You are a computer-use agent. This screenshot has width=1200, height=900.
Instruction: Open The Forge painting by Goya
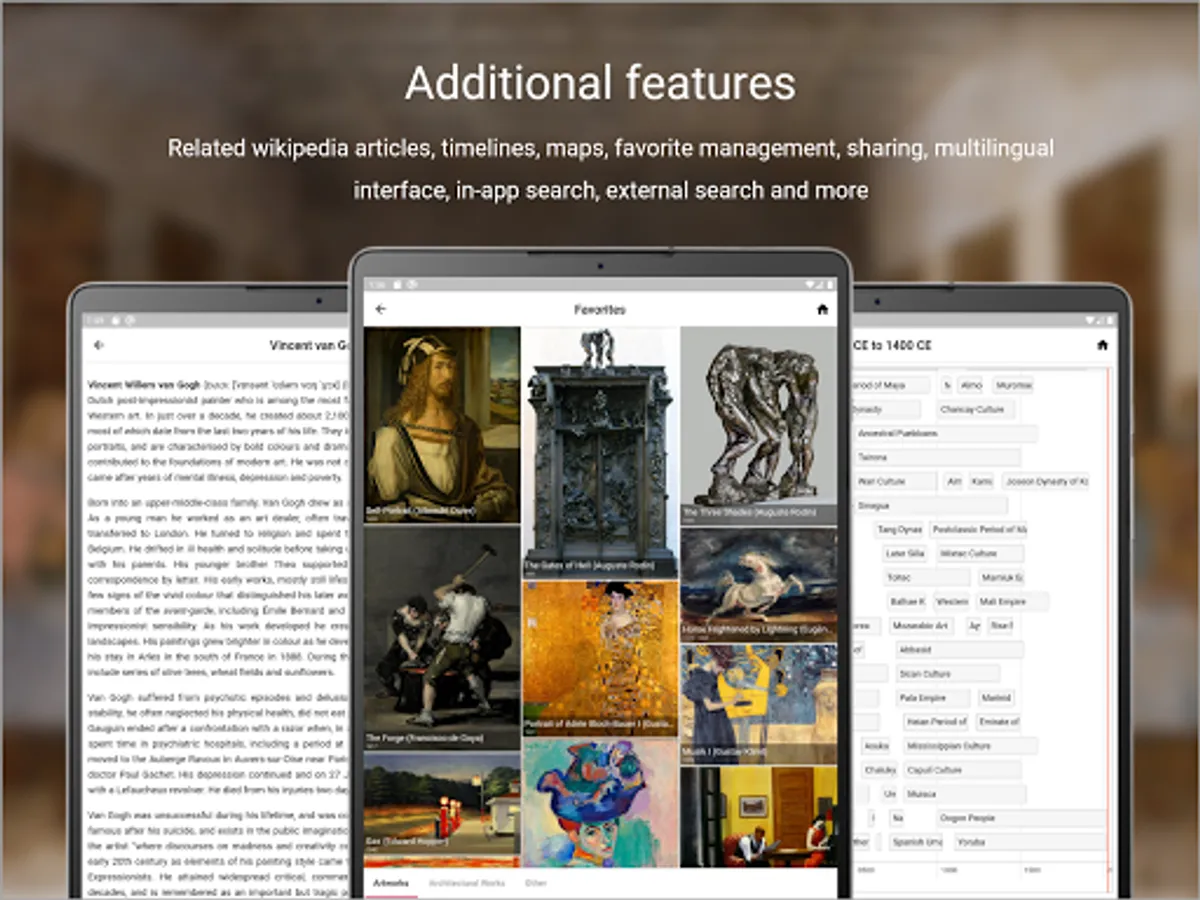442,637
